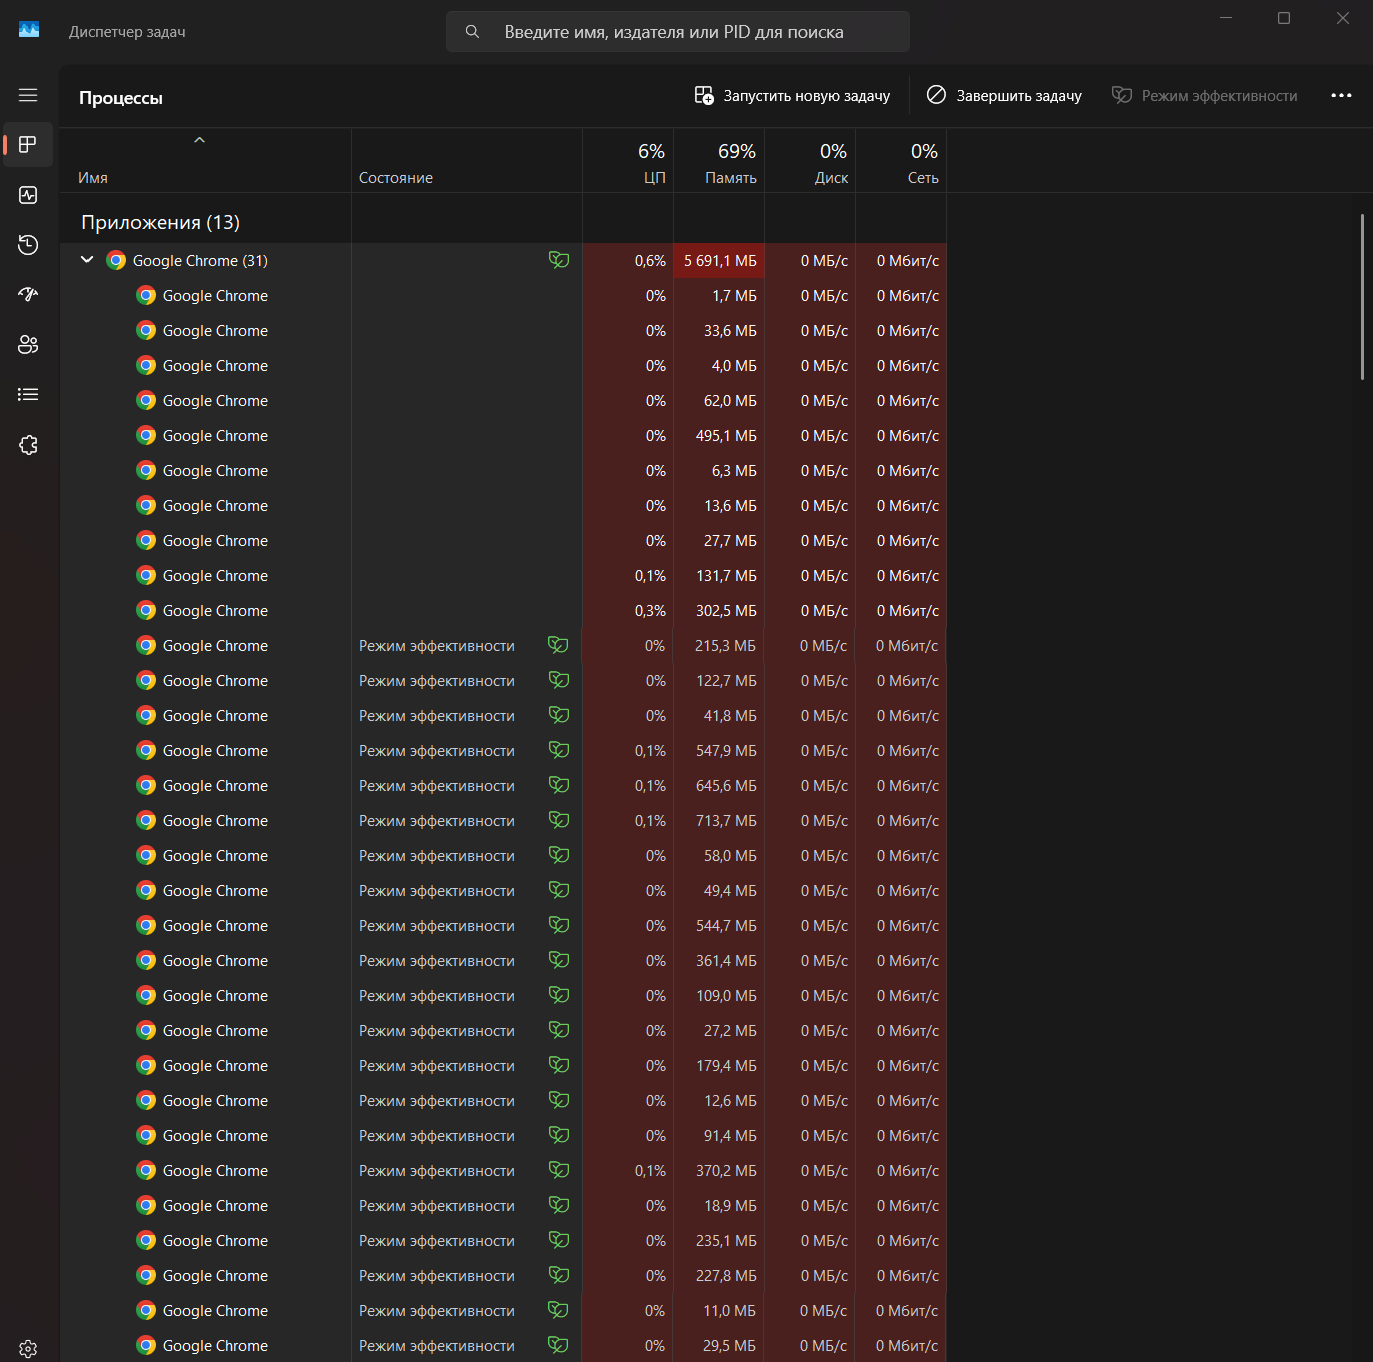Select the Chrome process using 13,6 МБ
Image resolution: width=1373 pixels, height=1362 pixels.
coord(504,506)
